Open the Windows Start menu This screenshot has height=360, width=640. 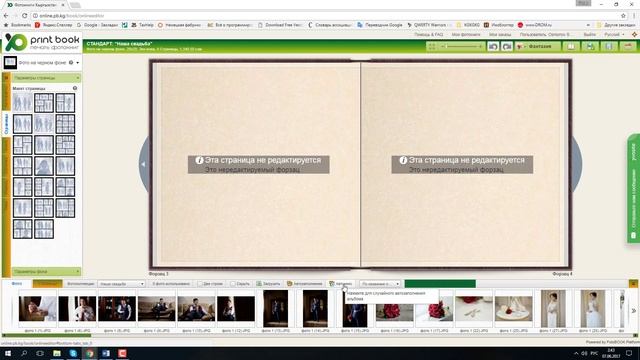7,353
